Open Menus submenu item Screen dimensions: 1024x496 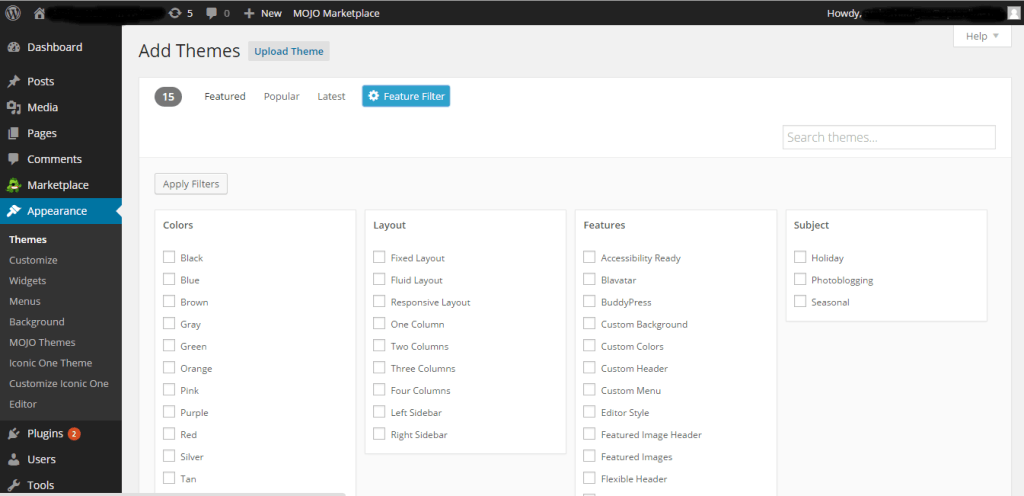pyautogui.click(x=25, y=302)
